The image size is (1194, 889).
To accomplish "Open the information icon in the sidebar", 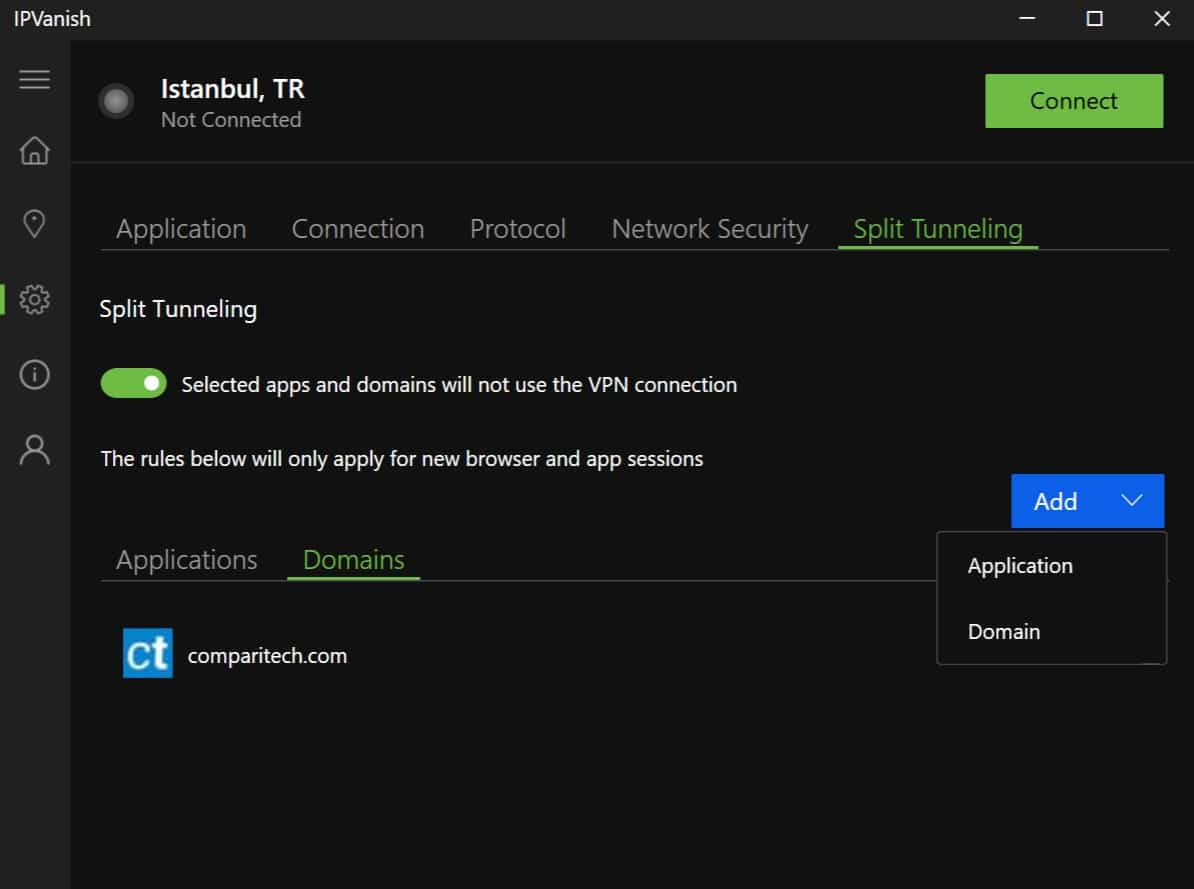I will (x=34, y=374).
